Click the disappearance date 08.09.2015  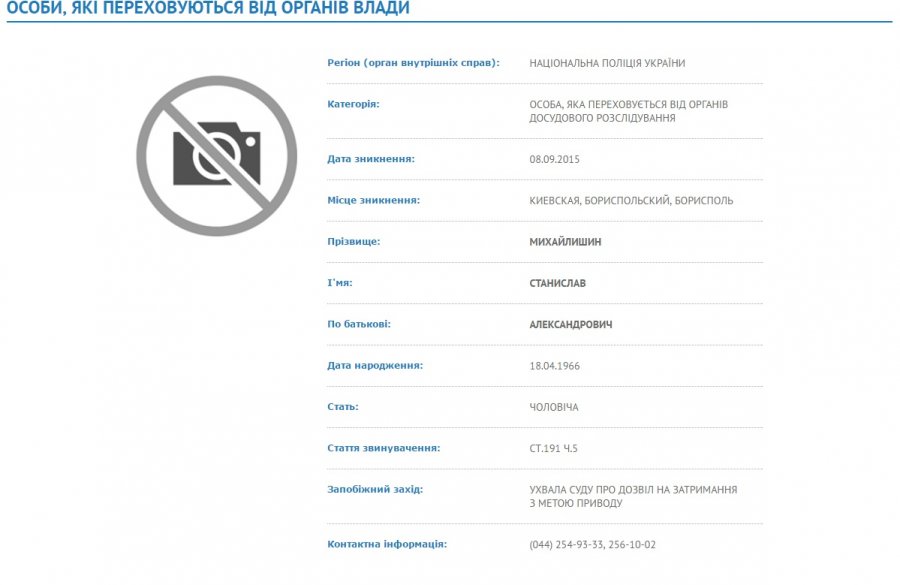pyautogui.click(x=554, y=159)
